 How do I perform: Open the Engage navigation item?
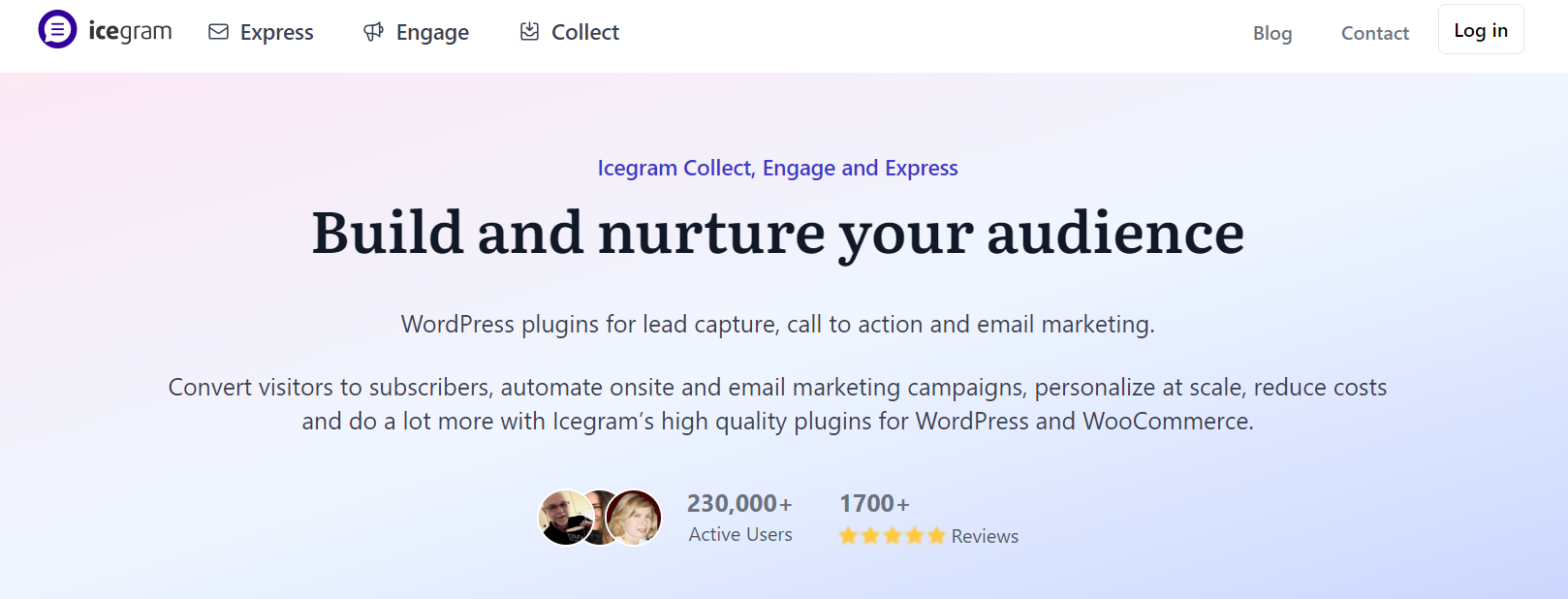point(433,32)
